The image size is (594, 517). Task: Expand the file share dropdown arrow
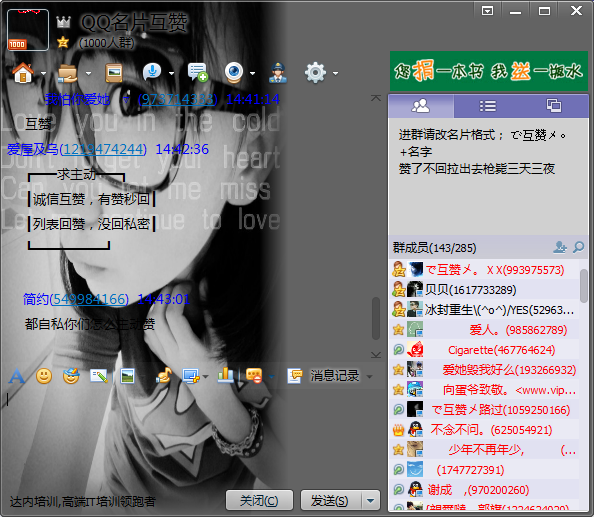click(88, 73)
